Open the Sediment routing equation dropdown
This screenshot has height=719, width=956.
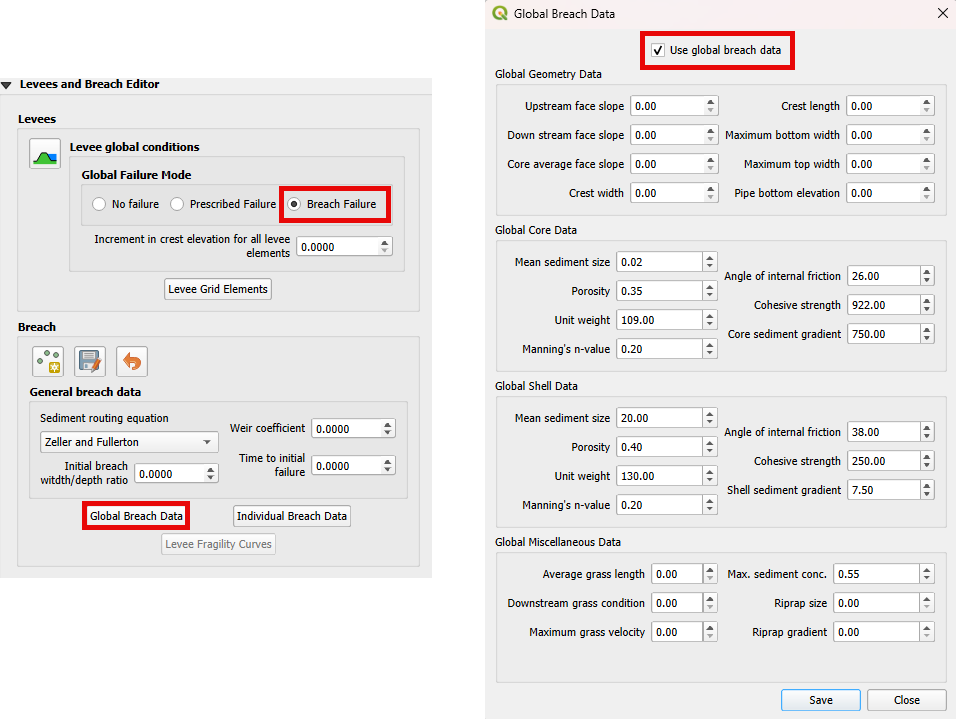point(129,442)
